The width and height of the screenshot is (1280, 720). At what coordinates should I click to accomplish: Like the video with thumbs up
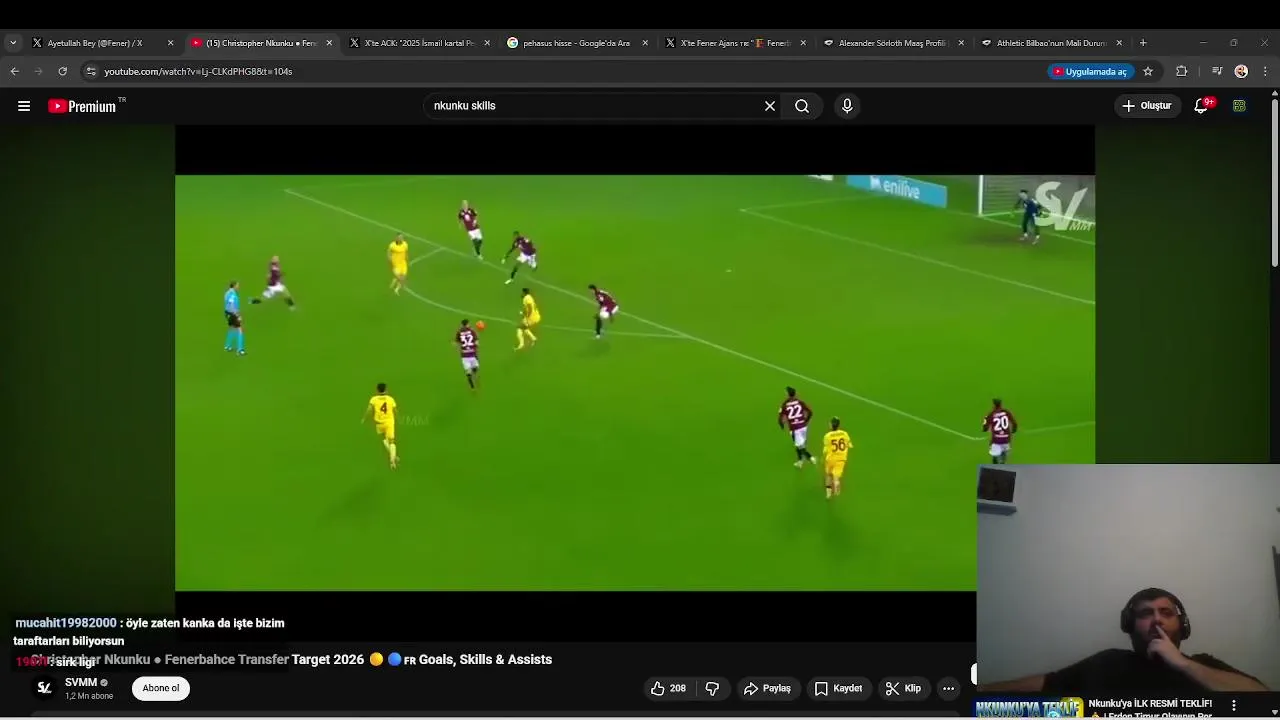click(668, 688)
